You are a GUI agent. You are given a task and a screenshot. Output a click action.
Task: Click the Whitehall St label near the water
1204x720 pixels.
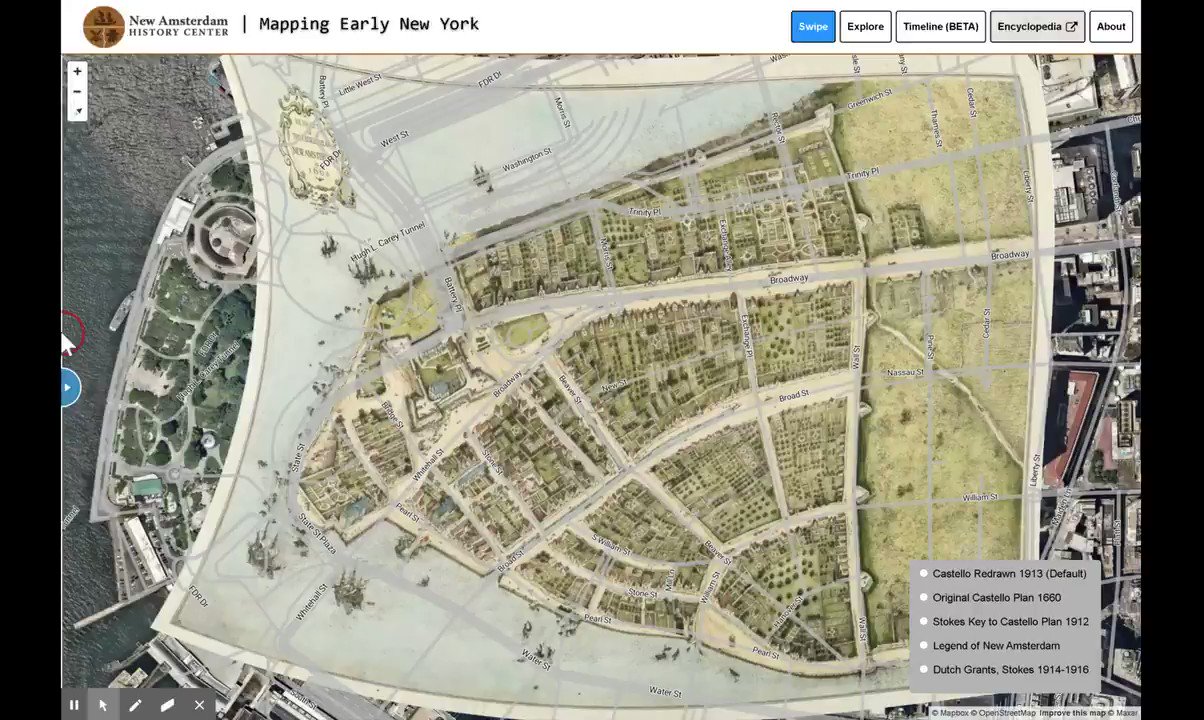point(312,603)
